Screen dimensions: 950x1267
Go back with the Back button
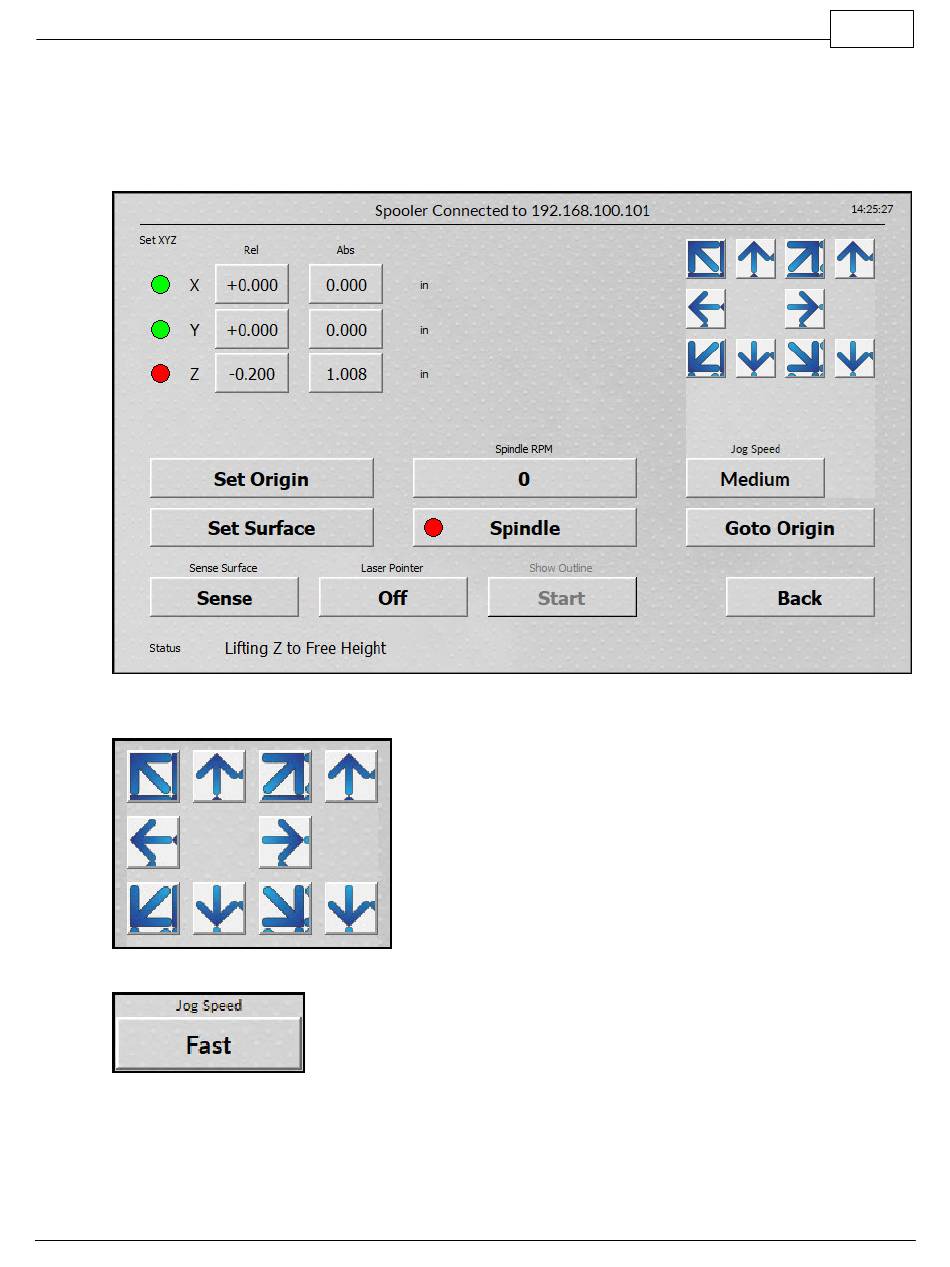coord(800,597)
